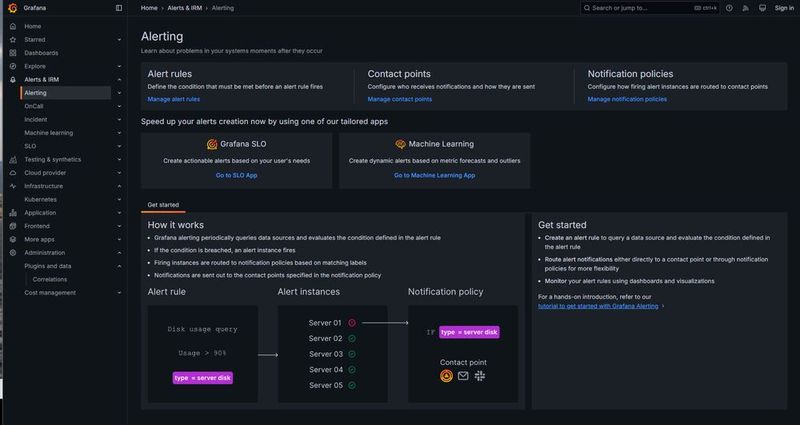Open the help question-mark icon

coord(729,8)
